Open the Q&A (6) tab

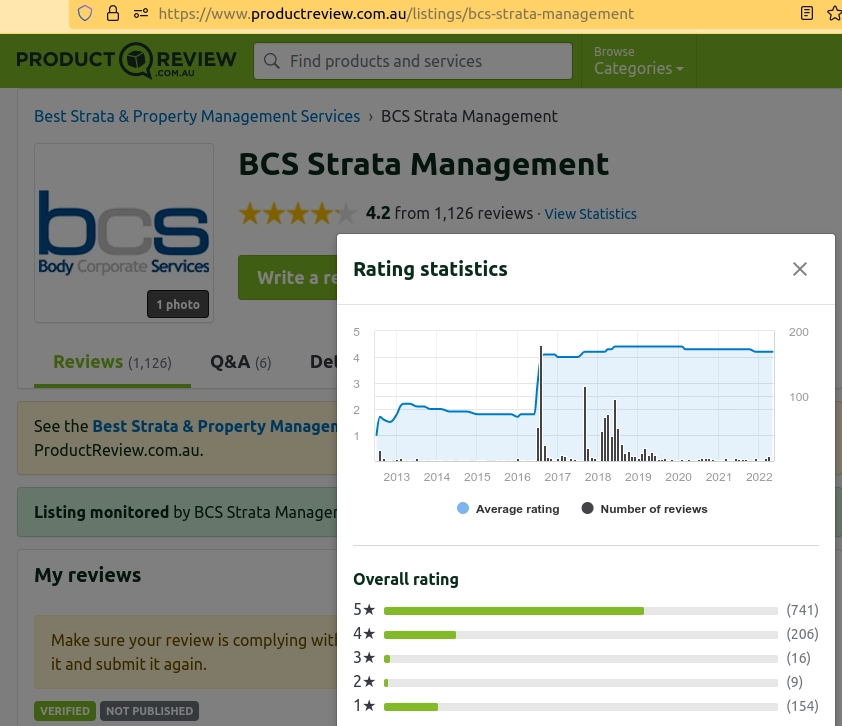click(x=241, y=362)
